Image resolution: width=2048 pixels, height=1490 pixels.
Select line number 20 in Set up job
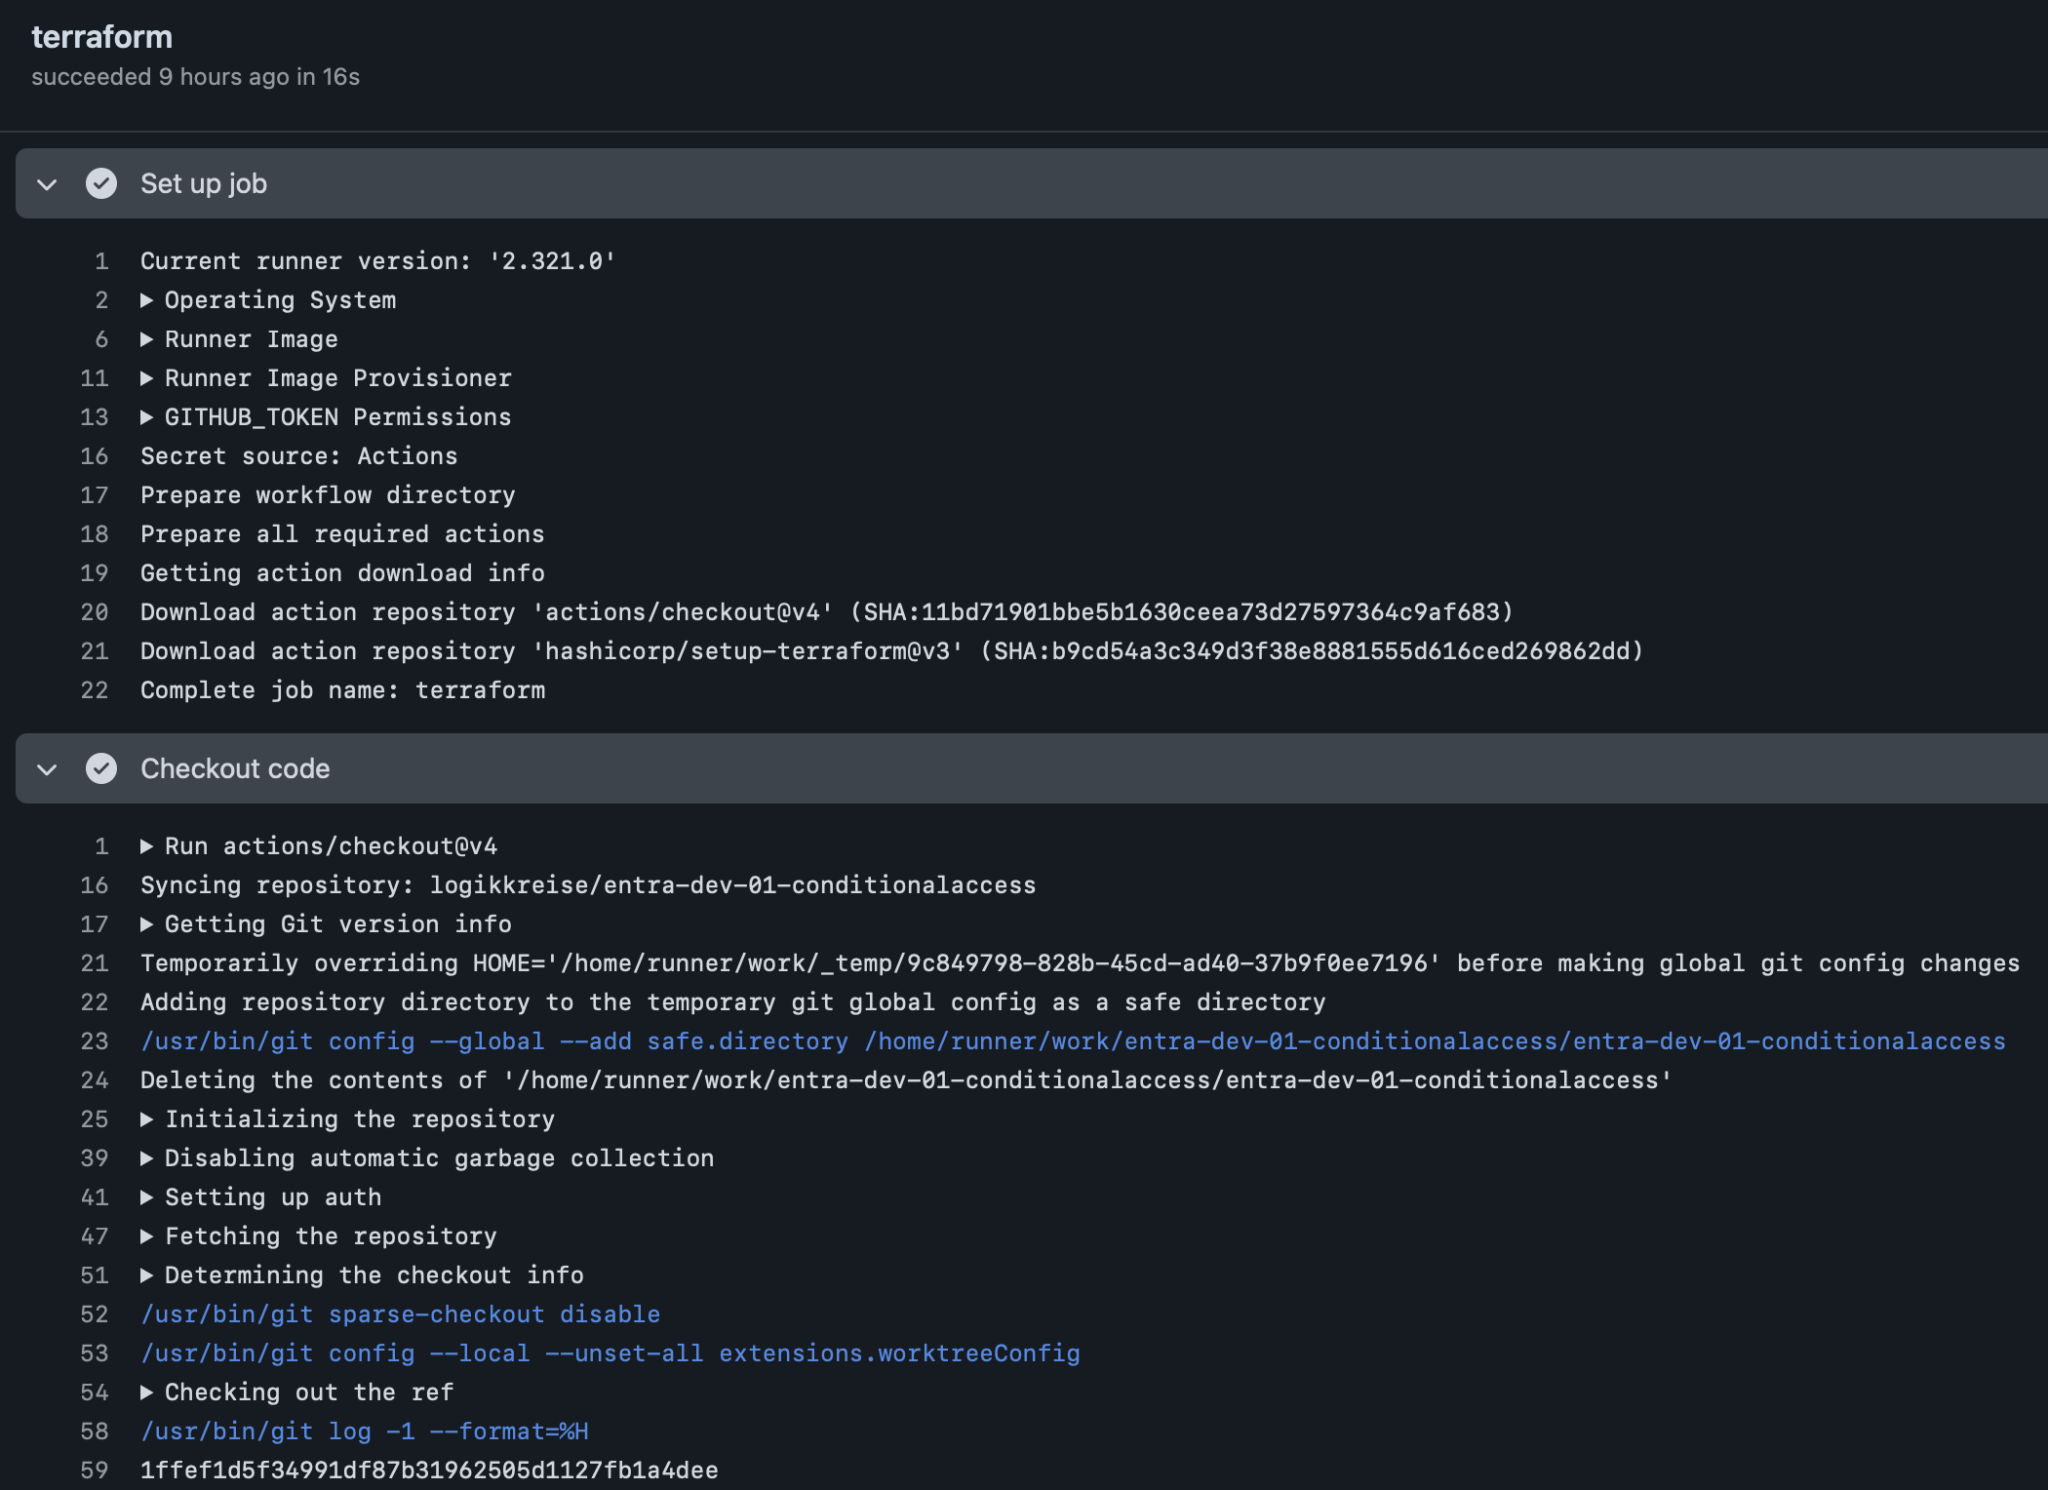click(95, 612)
